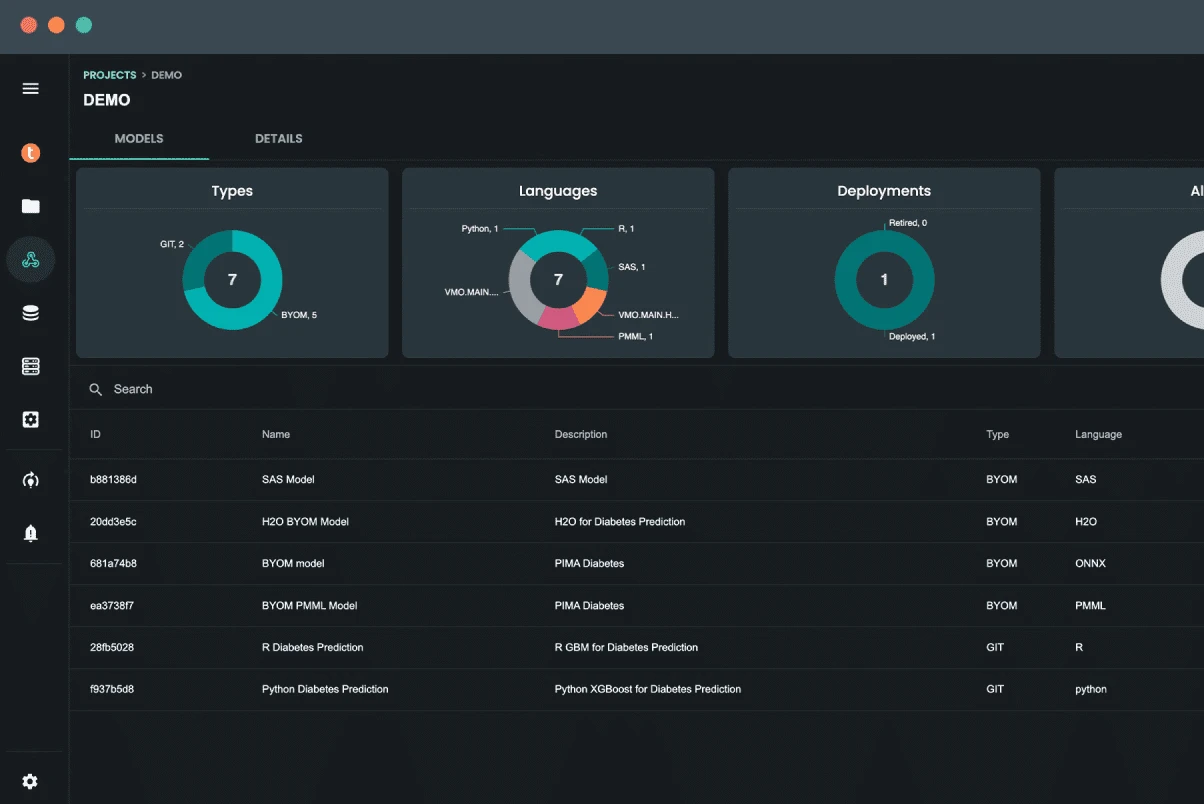
Task: Click the orange Teradata logo icon
Action: tap(31, 153)
